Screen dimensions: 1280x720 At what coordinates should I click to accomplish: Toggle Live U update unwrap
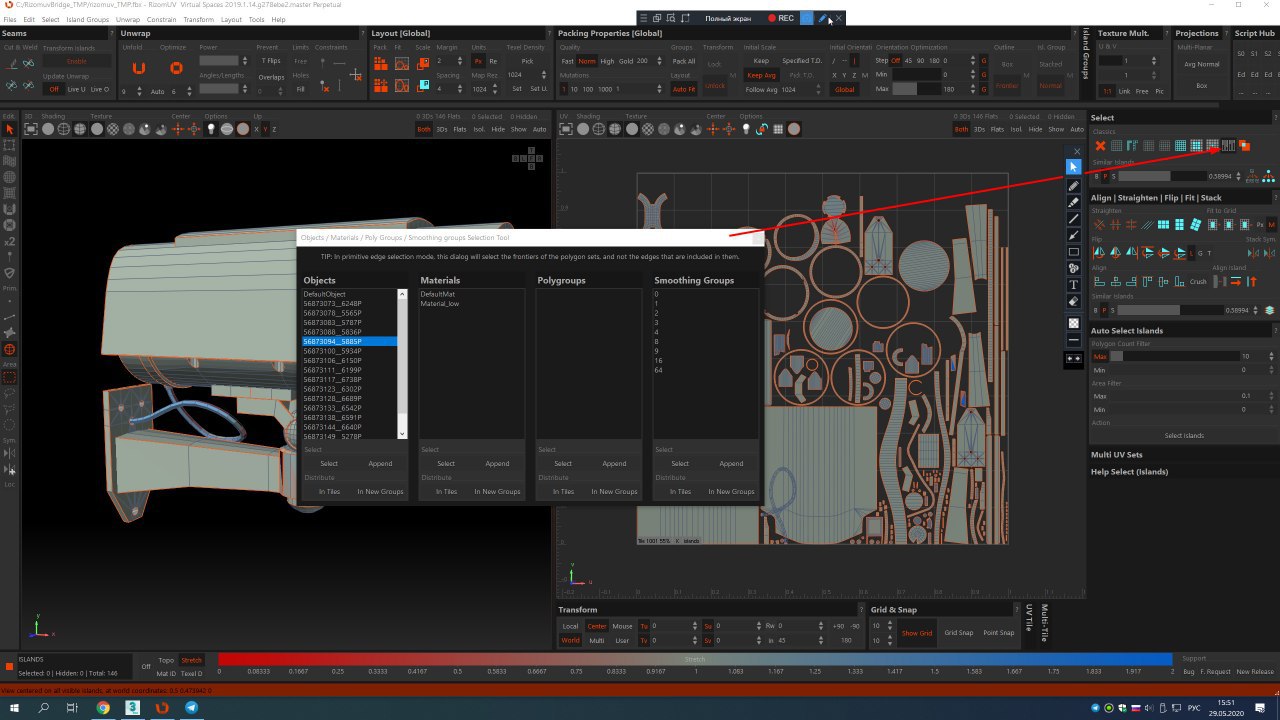77,89
